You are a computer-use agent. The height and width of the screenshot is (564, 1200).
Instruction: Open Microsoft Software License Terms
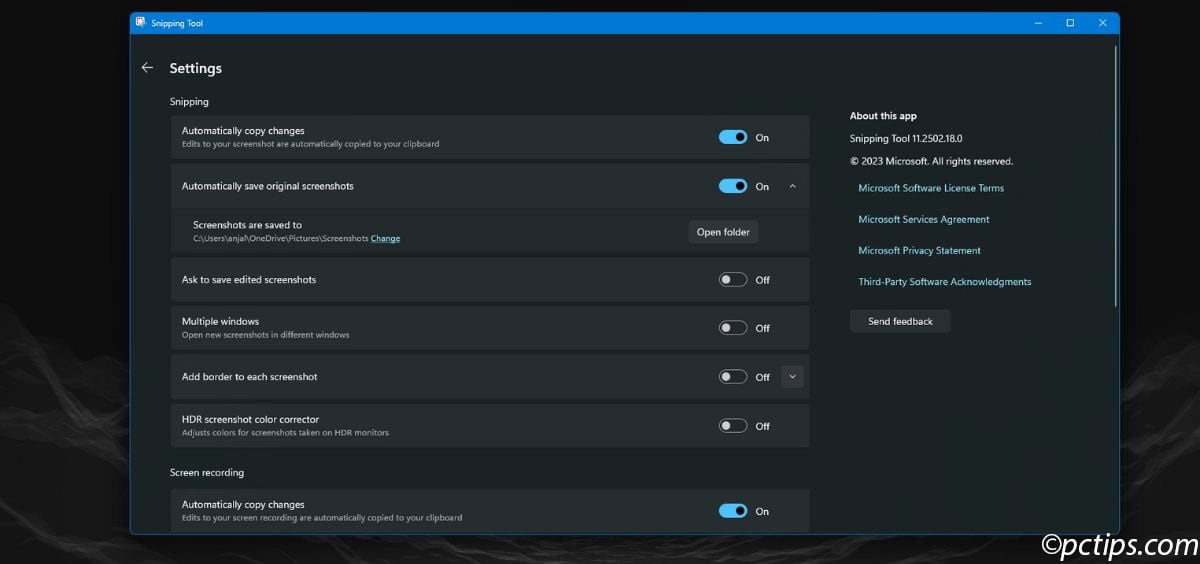tap(931, 188)
